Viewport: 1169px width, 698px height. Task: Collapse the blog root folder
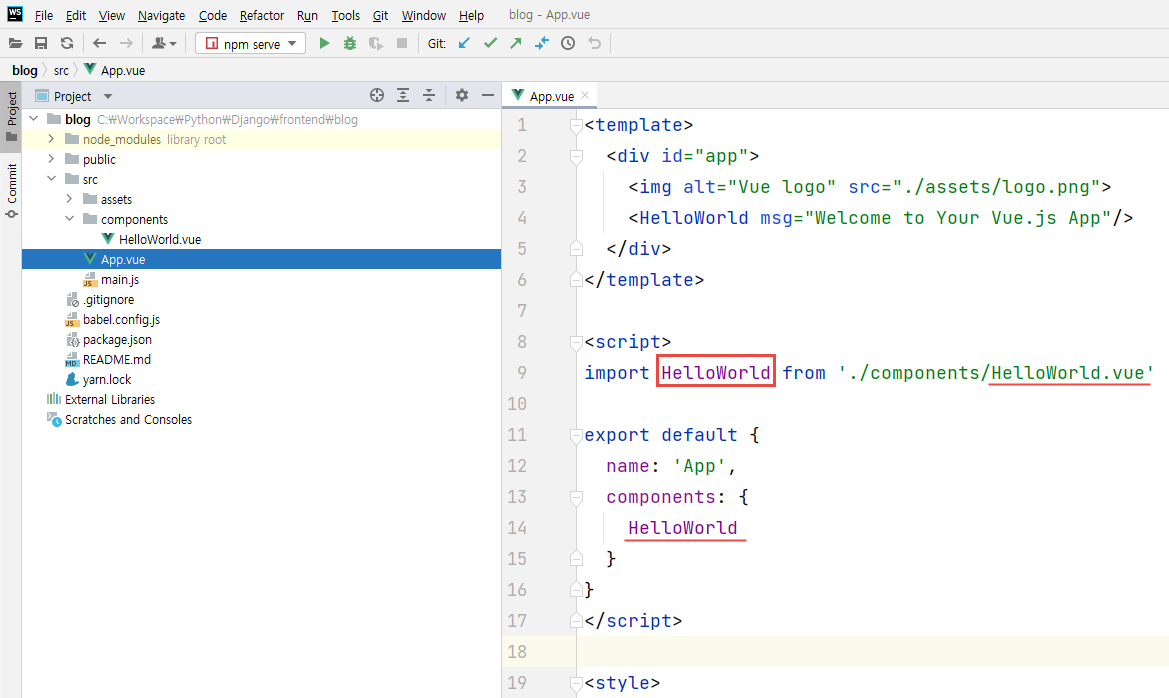tap(33, 119)
